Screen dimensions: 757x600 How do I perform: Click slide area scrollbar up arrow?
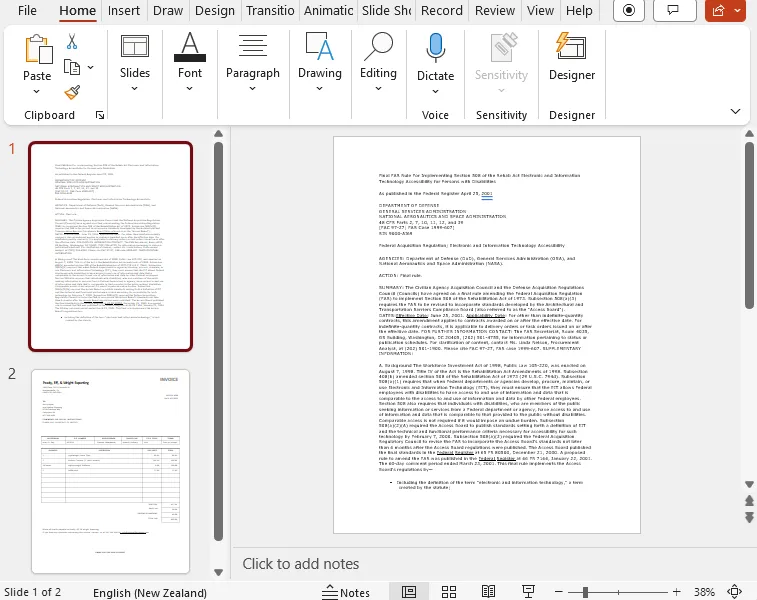point(749,134)
